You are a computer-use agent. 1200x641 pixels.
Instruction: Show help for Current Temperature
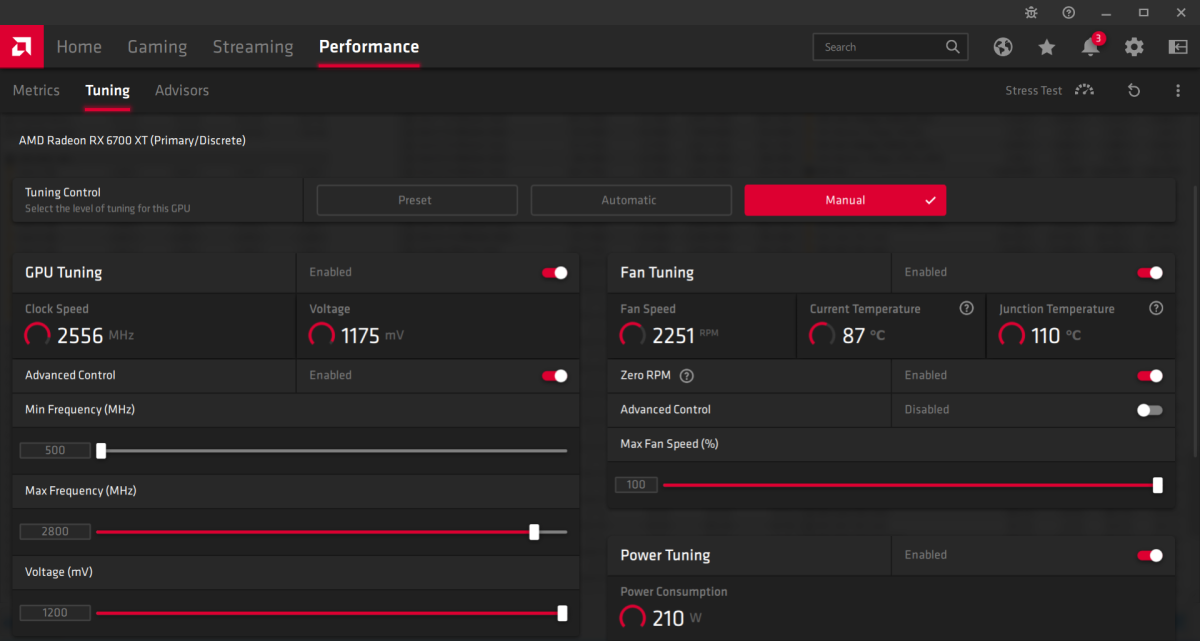point(966,309)
